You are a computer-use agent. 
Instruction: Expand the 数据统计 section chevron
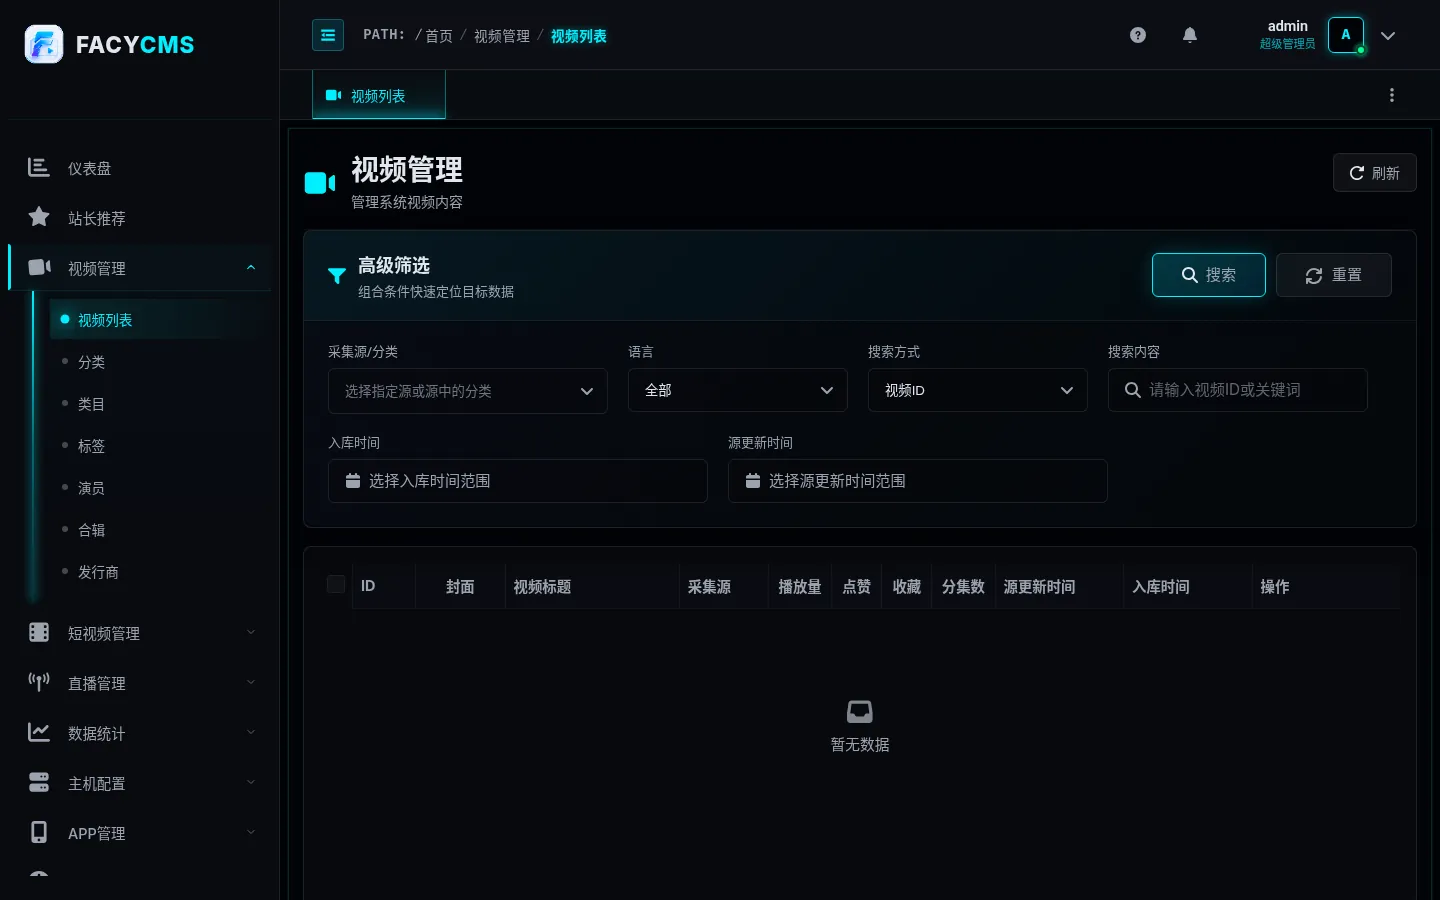251,732
